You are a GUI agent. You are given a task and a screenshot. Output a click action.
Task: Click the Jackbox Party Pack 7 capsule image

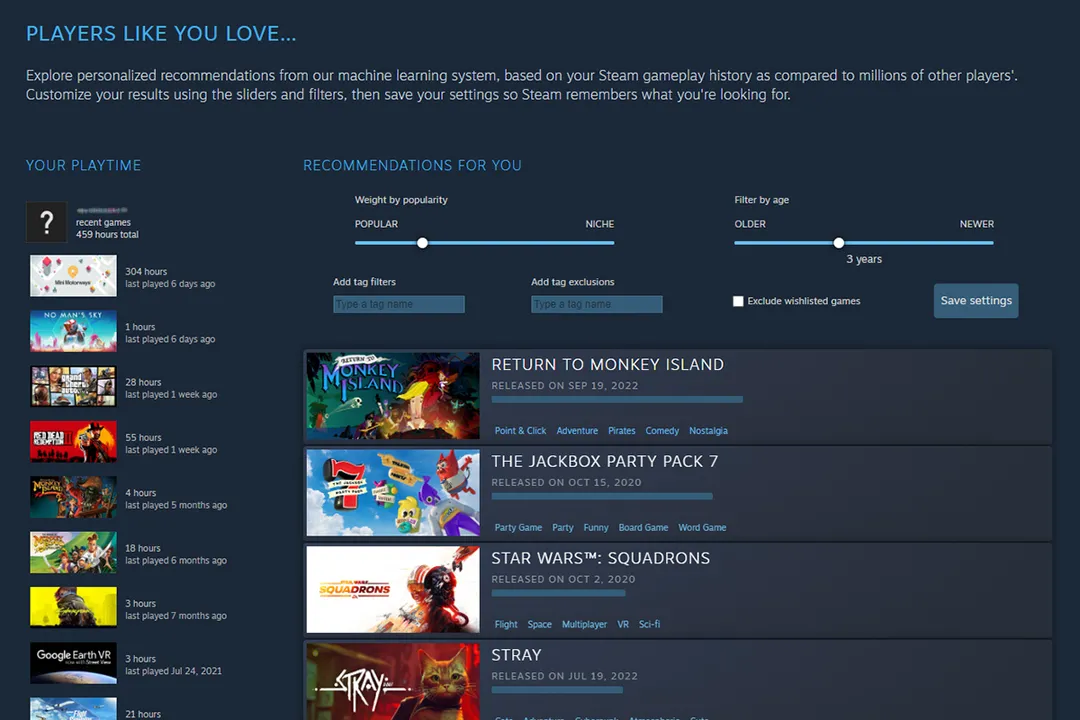[393, 493]
